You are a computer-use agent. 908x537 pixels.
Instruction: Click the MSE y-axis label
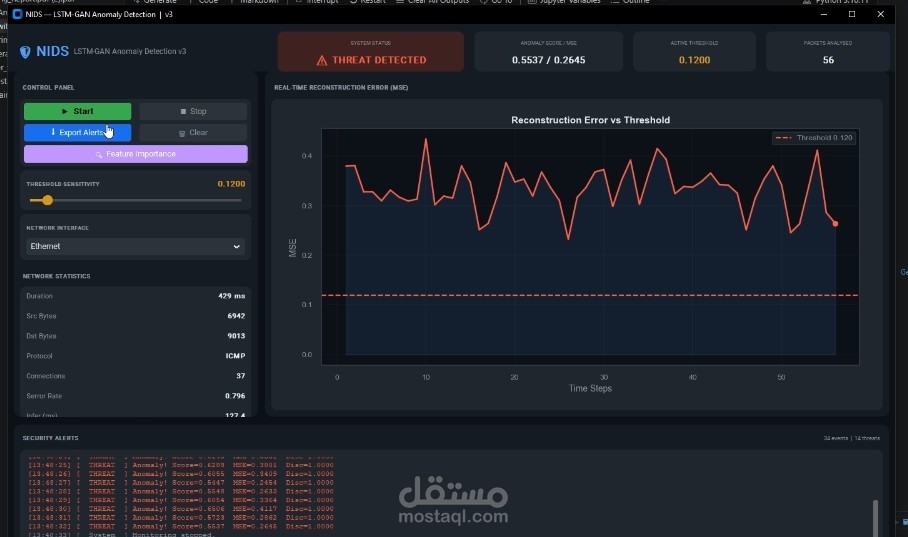[x=292, y=248]
